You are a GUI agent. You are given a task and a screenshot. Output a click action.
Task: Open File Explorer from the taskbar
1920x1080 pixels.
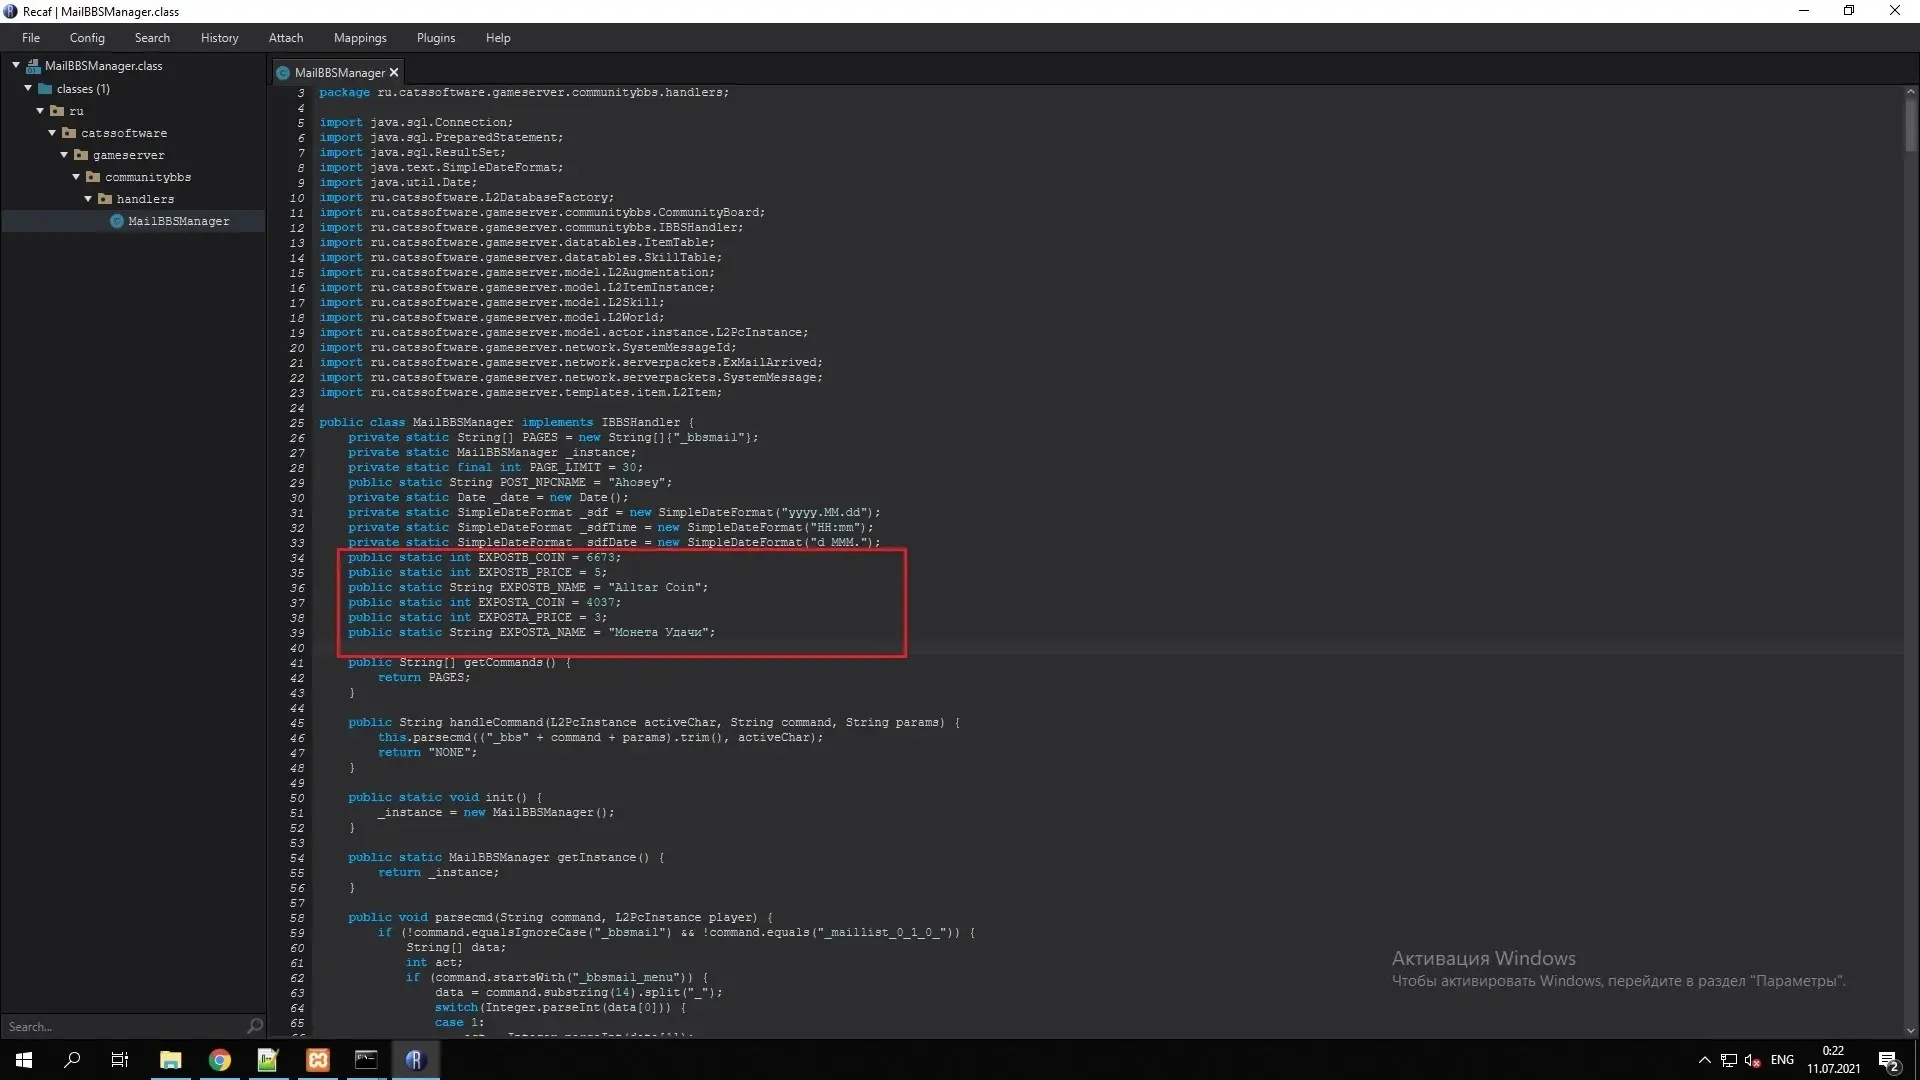[x=170, y=1060]
